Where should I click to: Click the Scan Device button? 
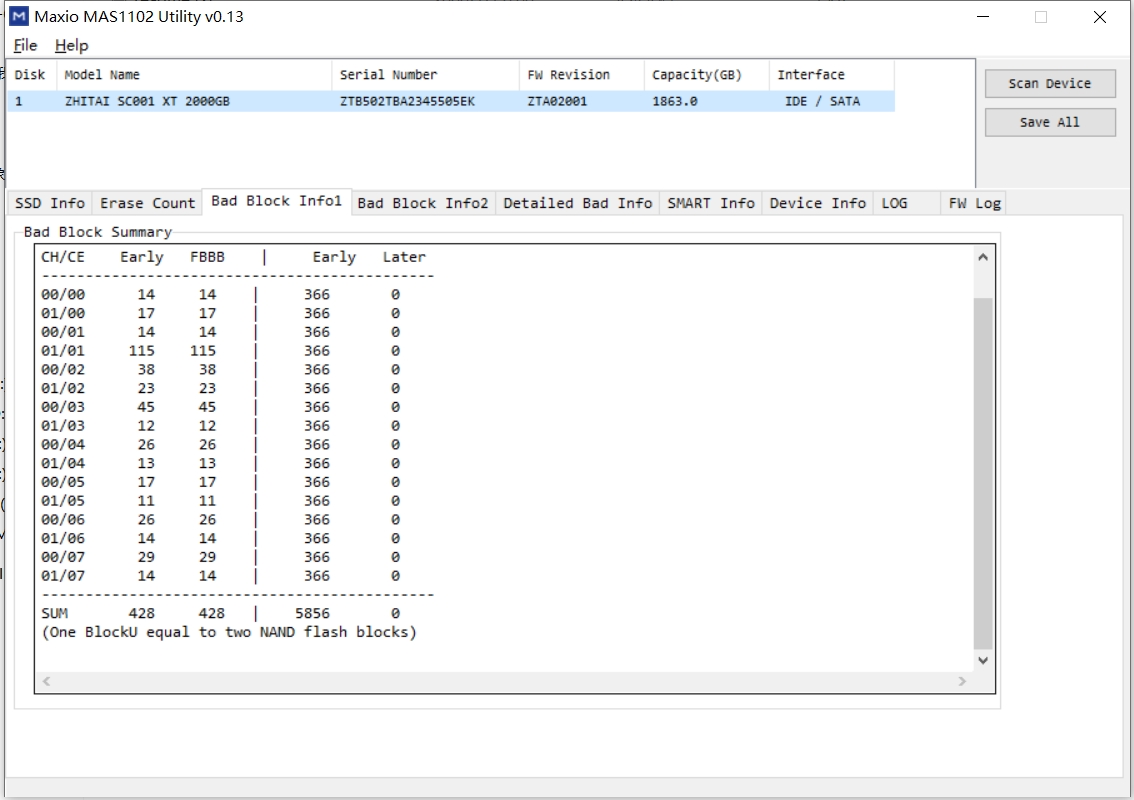pos(1049,84)
